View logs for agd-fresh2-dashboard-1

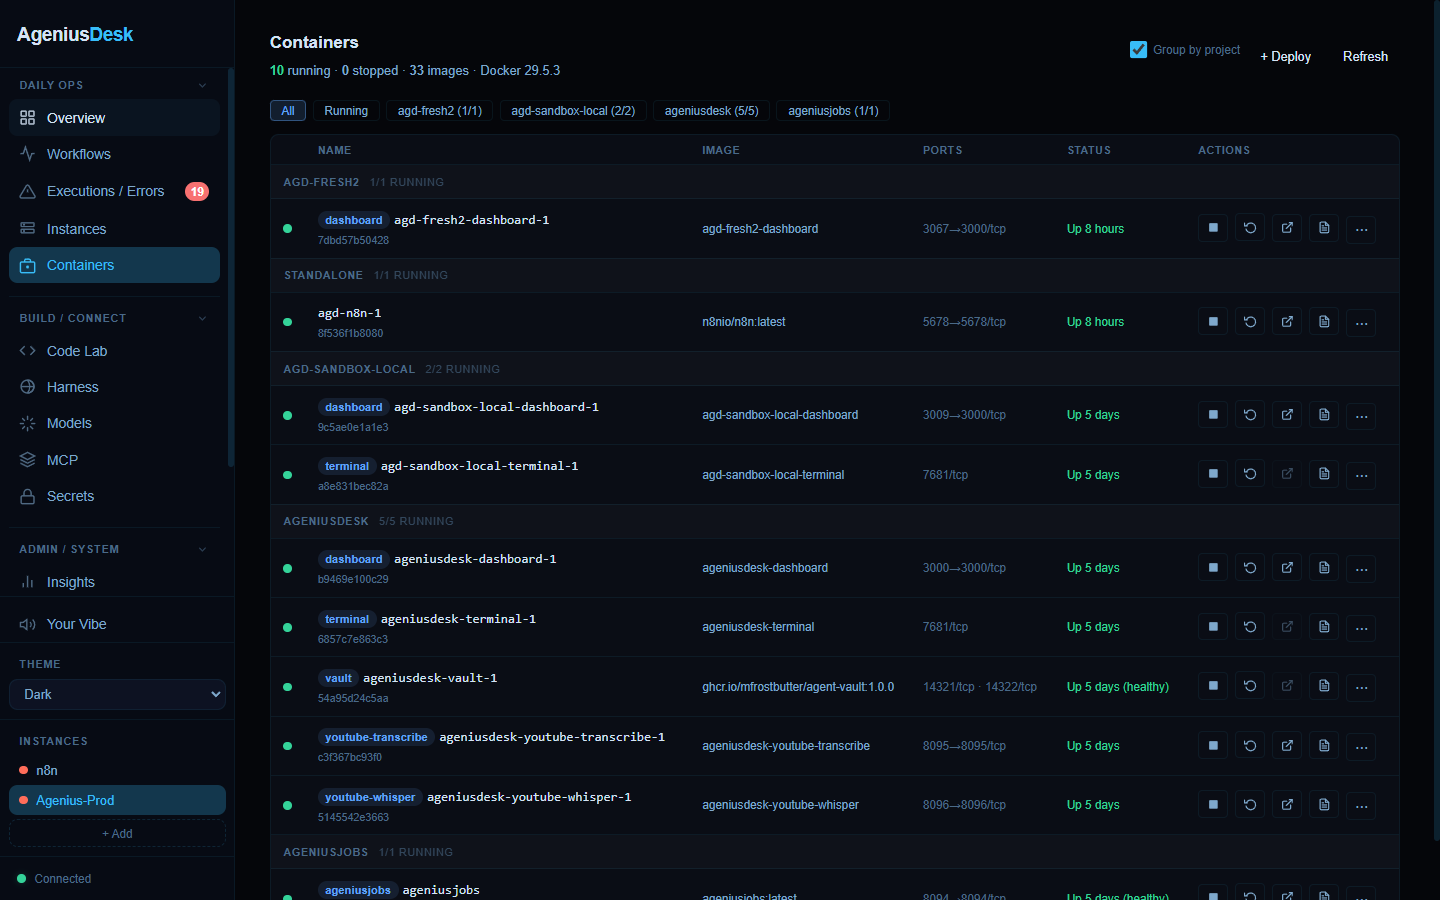point(1324,228)
